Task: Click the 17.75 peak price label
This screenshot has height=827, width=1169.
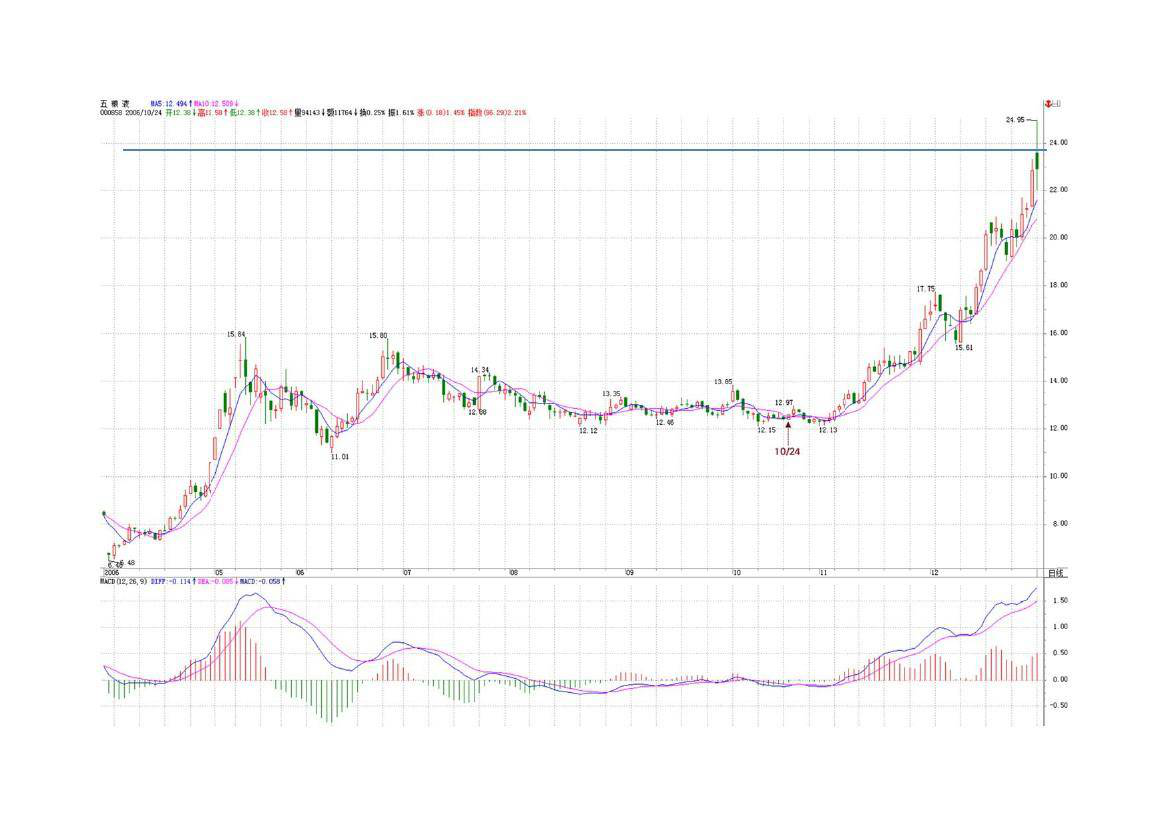Action: pyautogui.click(x=926, y=289)
